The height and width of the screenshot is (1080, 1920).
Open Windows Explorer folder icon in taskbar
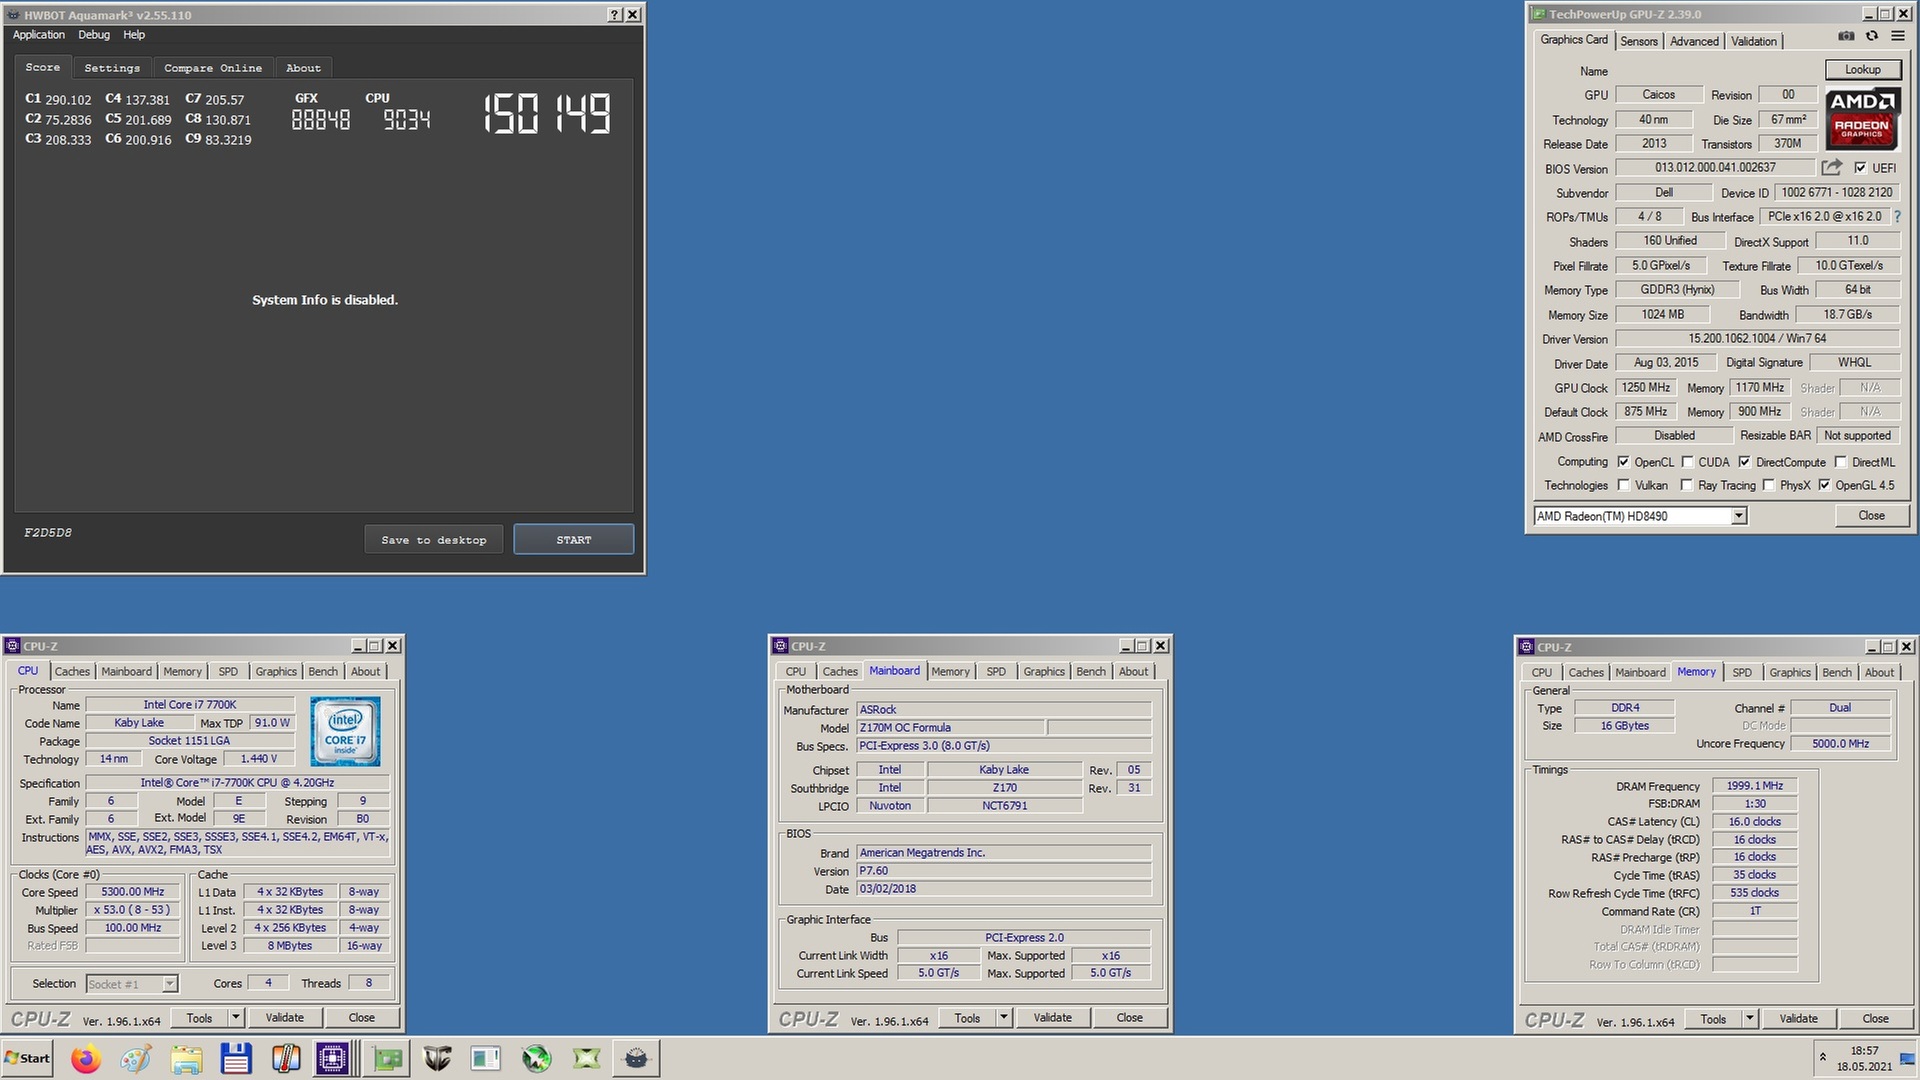pyautogui.click(x=186, y=1058)
